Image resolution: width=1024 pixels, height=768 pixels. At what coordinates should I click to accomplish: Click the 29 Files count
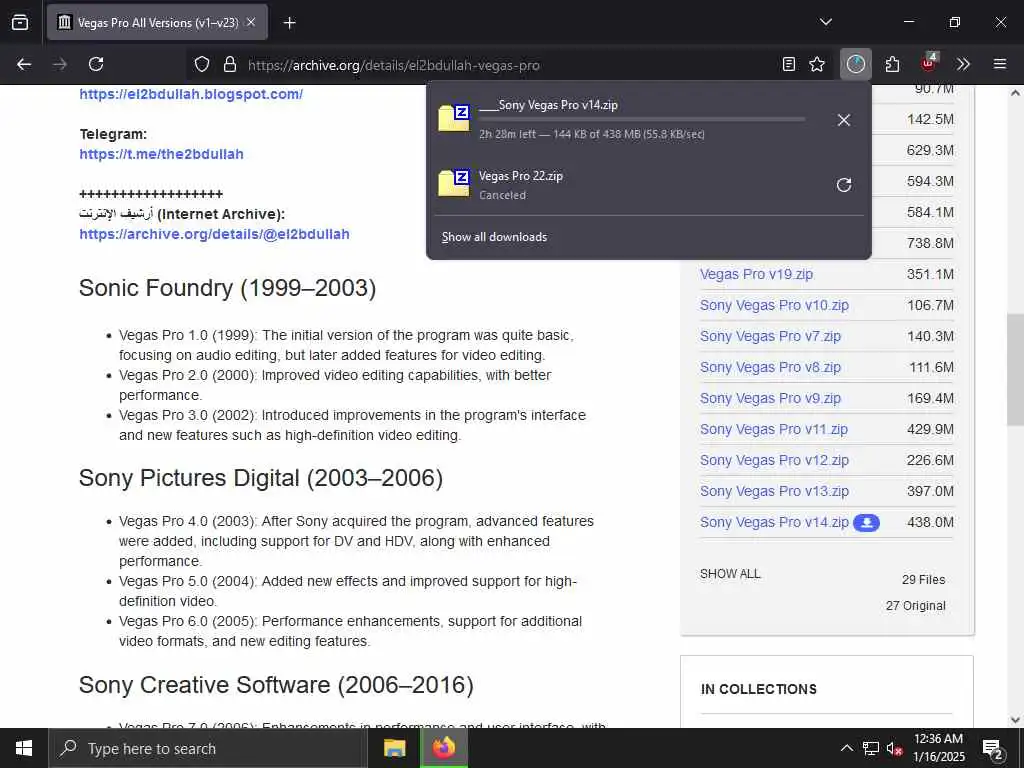pos(923,580)
